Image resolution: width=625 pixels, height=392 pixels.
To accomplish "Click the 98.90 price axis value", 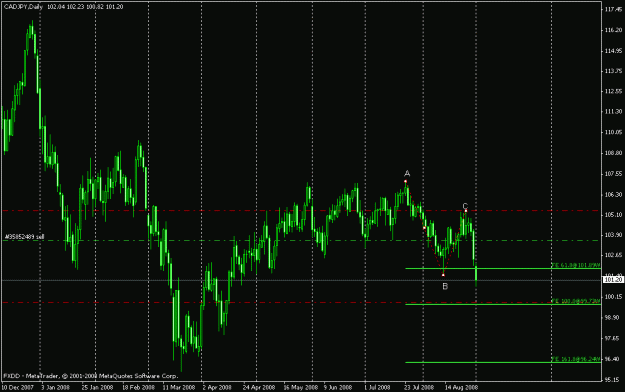I will tap(612, 317).
